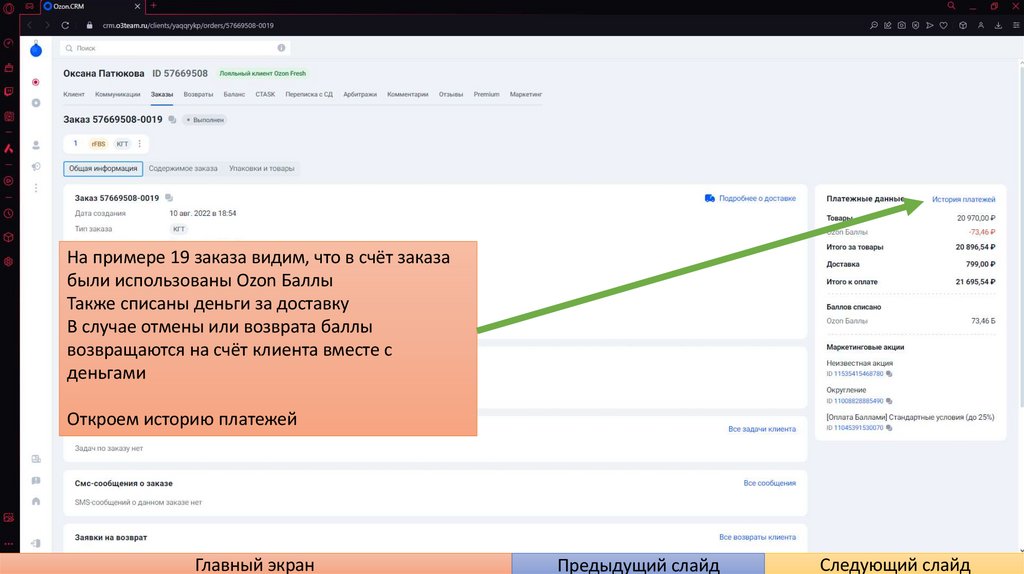Open the Отзывы tab

click(x=451, y=94)
